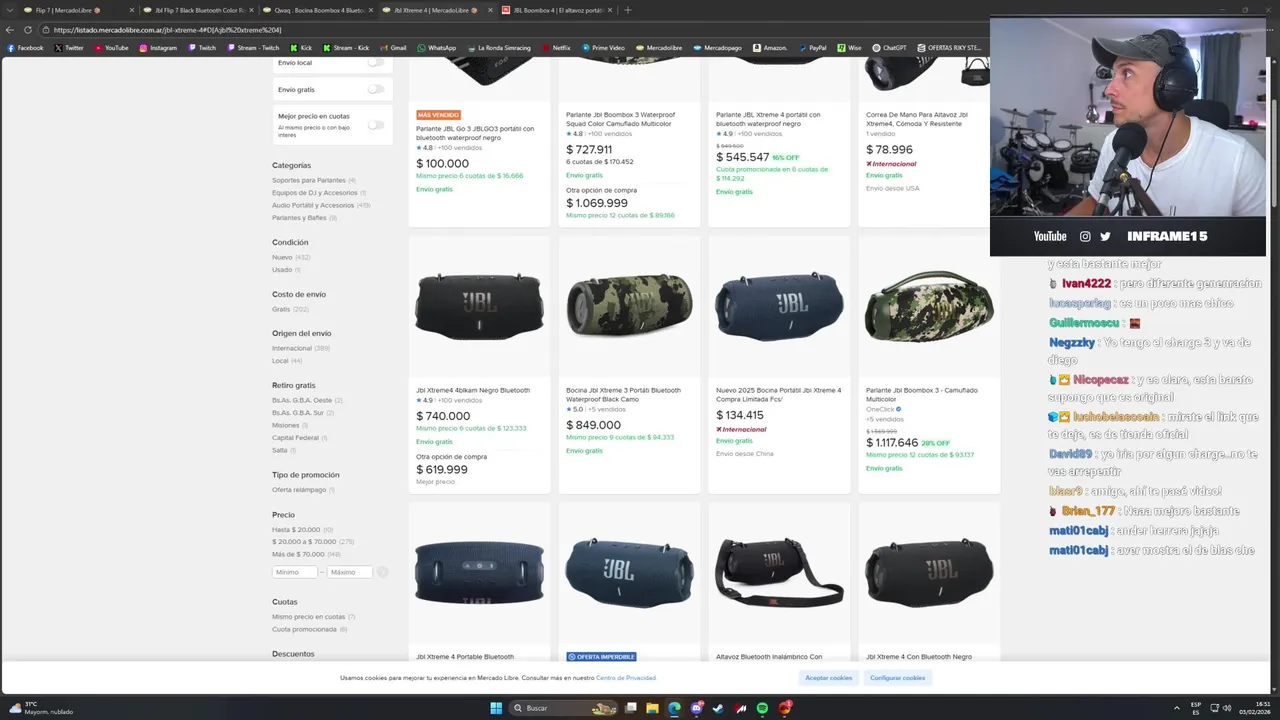Open the Mercadopago bookmark

tap(717, 47)
